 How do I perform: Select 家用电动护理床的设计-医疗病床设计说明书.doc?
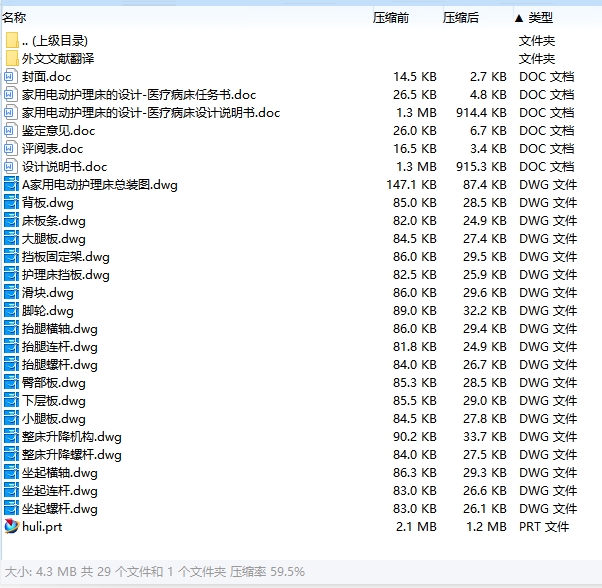(x=151, y=112)
